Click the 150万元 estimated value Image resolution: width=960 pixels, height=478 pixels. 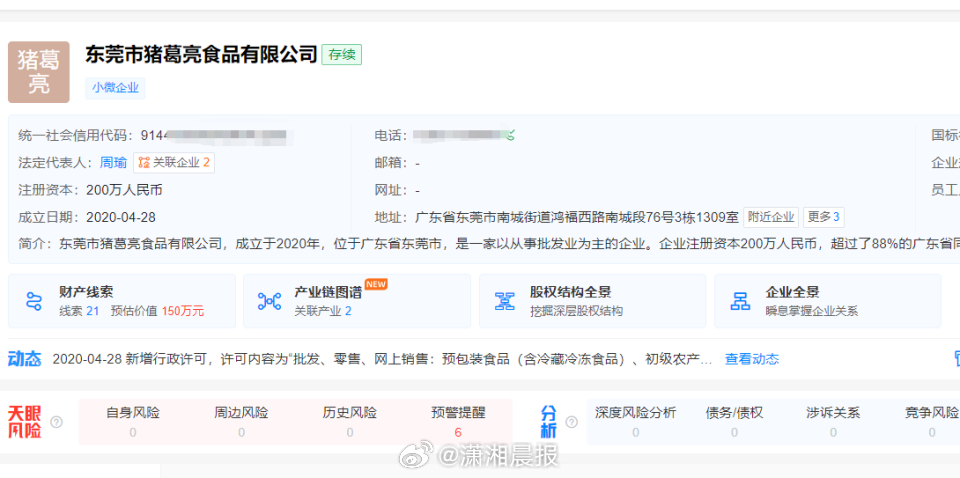183,311
